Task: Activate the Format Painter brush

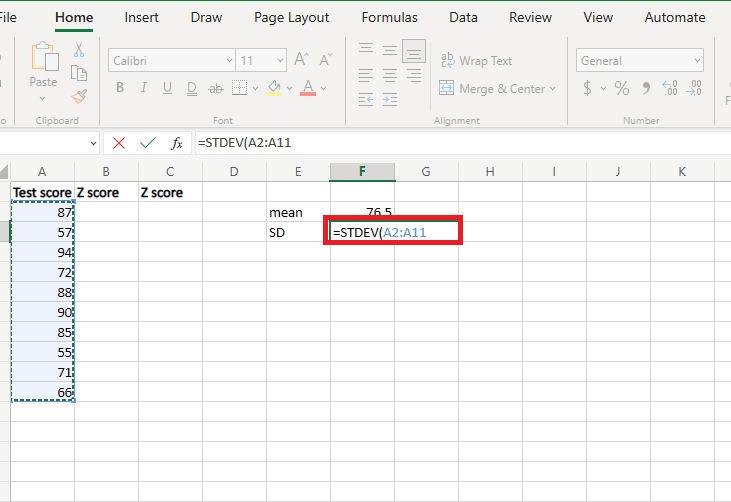Action: click(79, 96)
